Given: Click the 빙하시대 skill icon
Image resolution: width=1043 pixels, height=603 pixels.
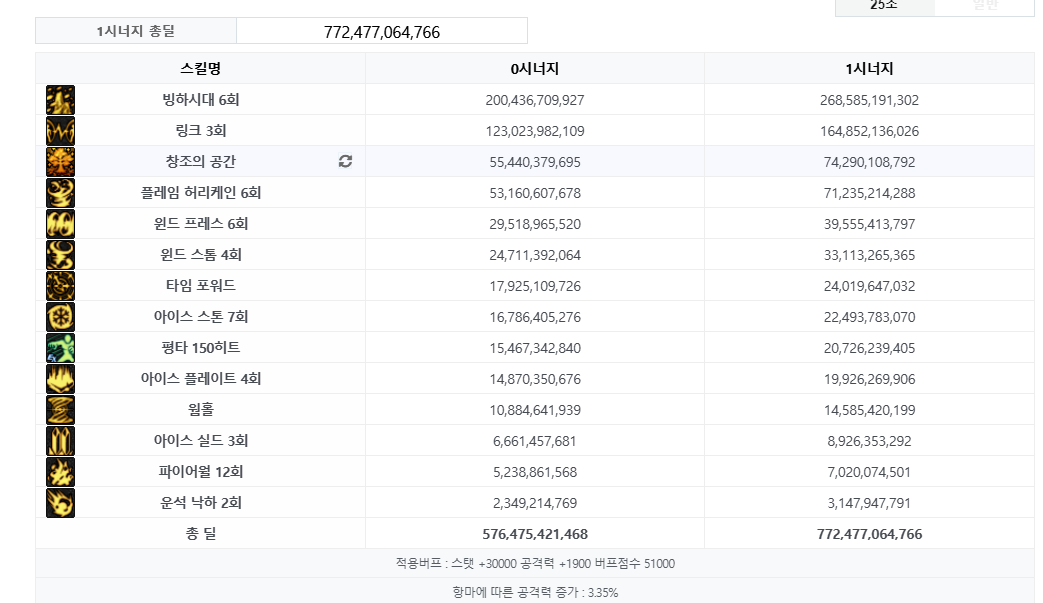Looking at the screenshot, I should pos(60,100).
